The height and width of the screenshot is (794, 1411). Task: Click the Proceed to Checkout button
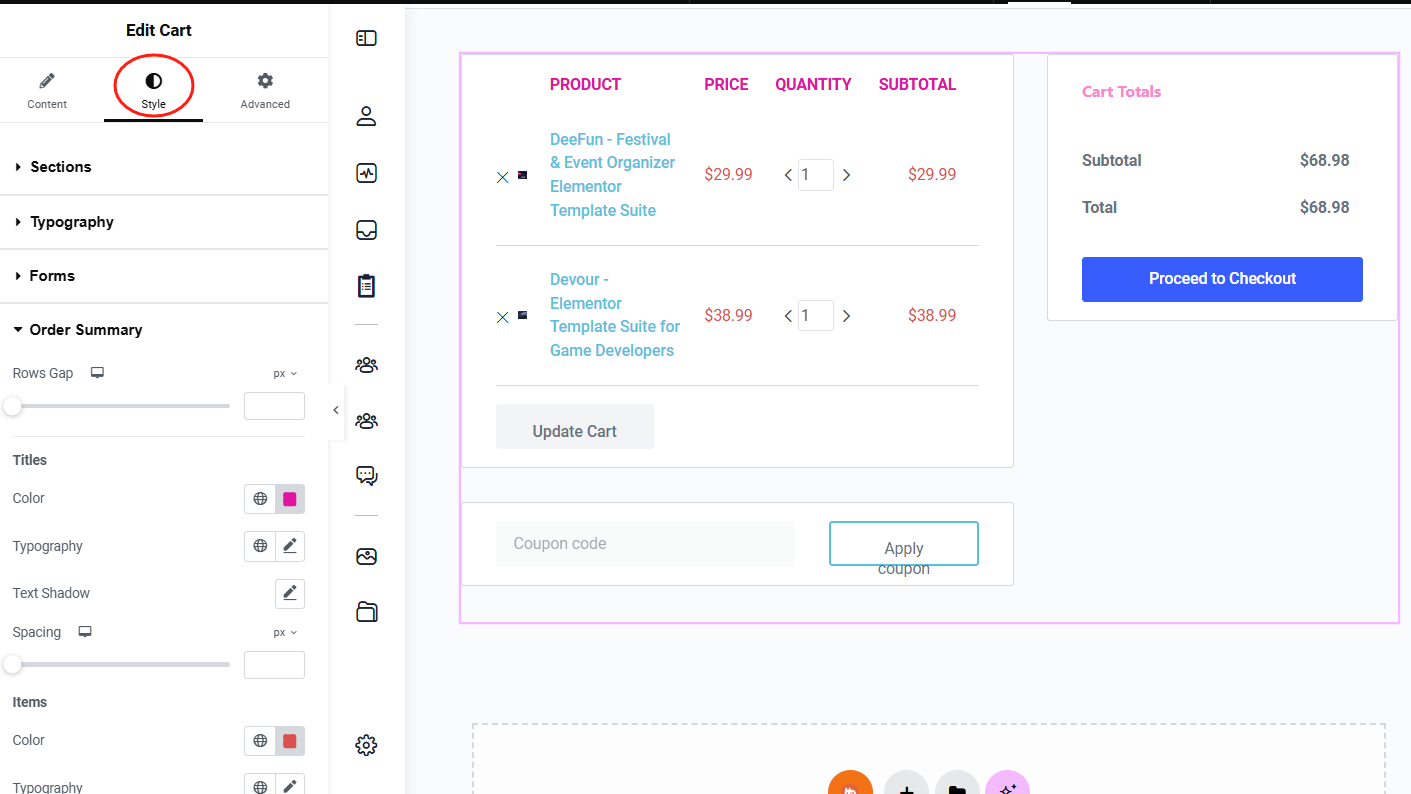tap(1221, 279)
